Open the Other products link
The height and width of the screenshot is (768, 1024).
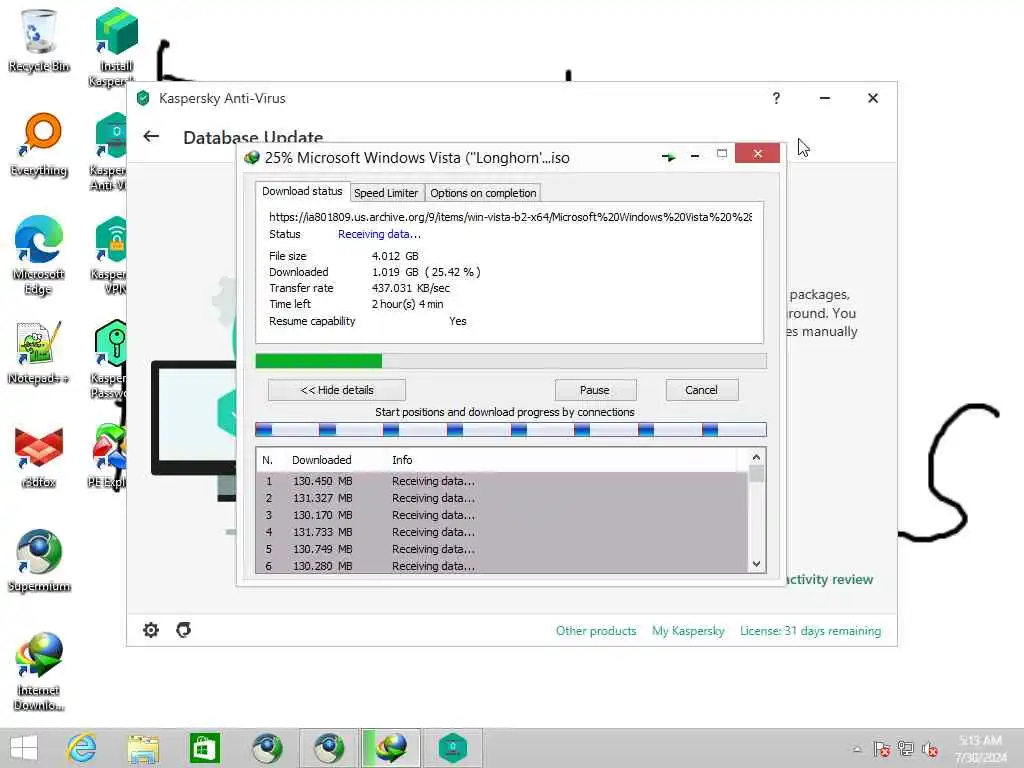596,631
